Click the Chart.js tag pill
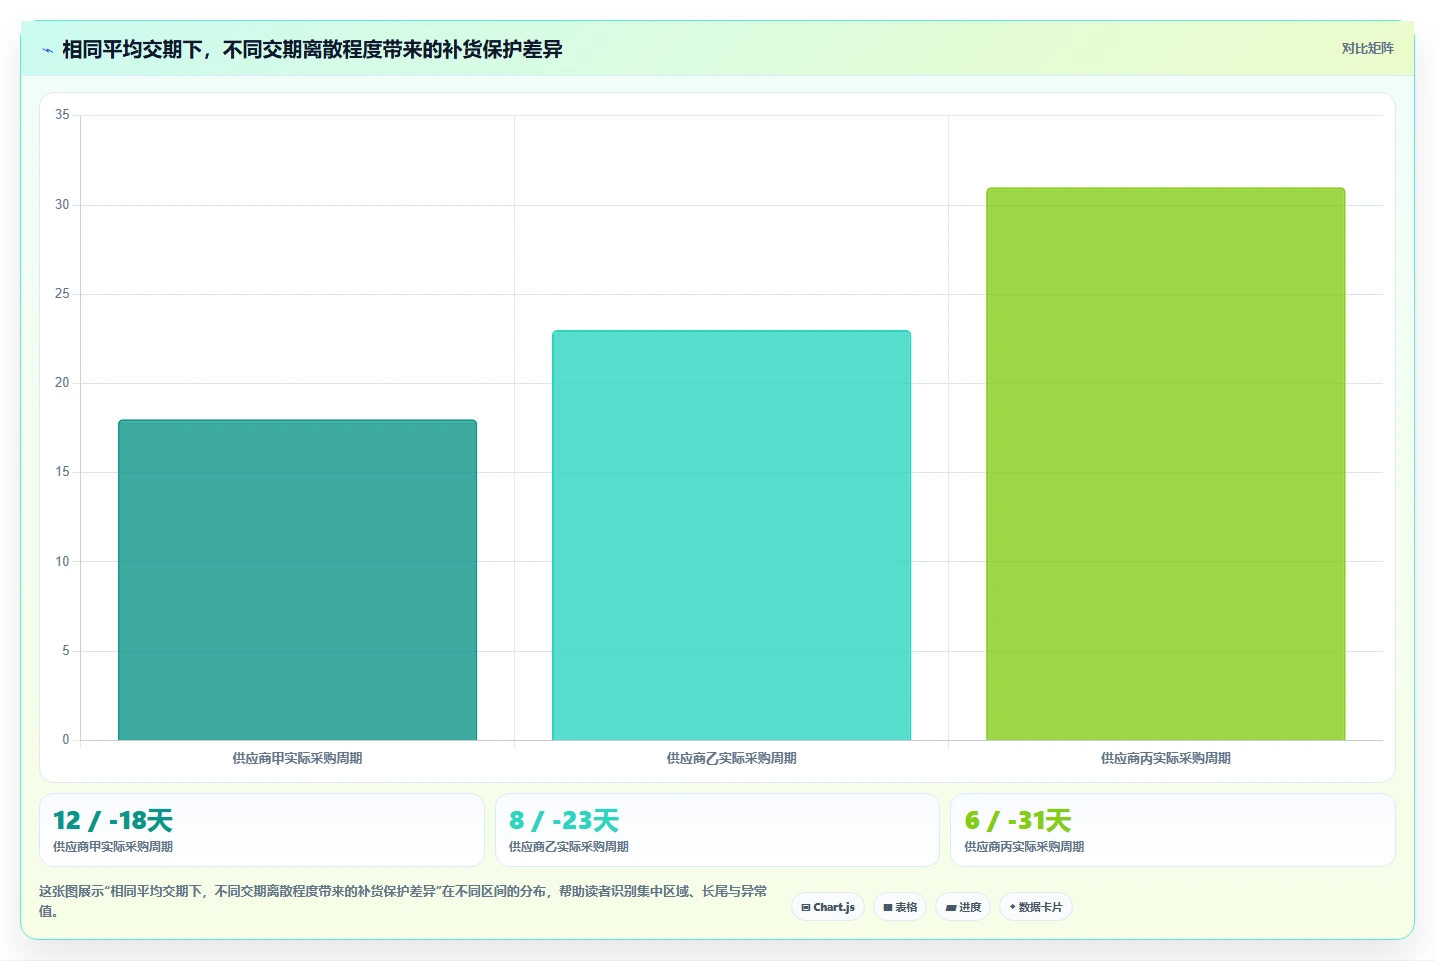Screen dimensions: 1435x961 point(828,907)
